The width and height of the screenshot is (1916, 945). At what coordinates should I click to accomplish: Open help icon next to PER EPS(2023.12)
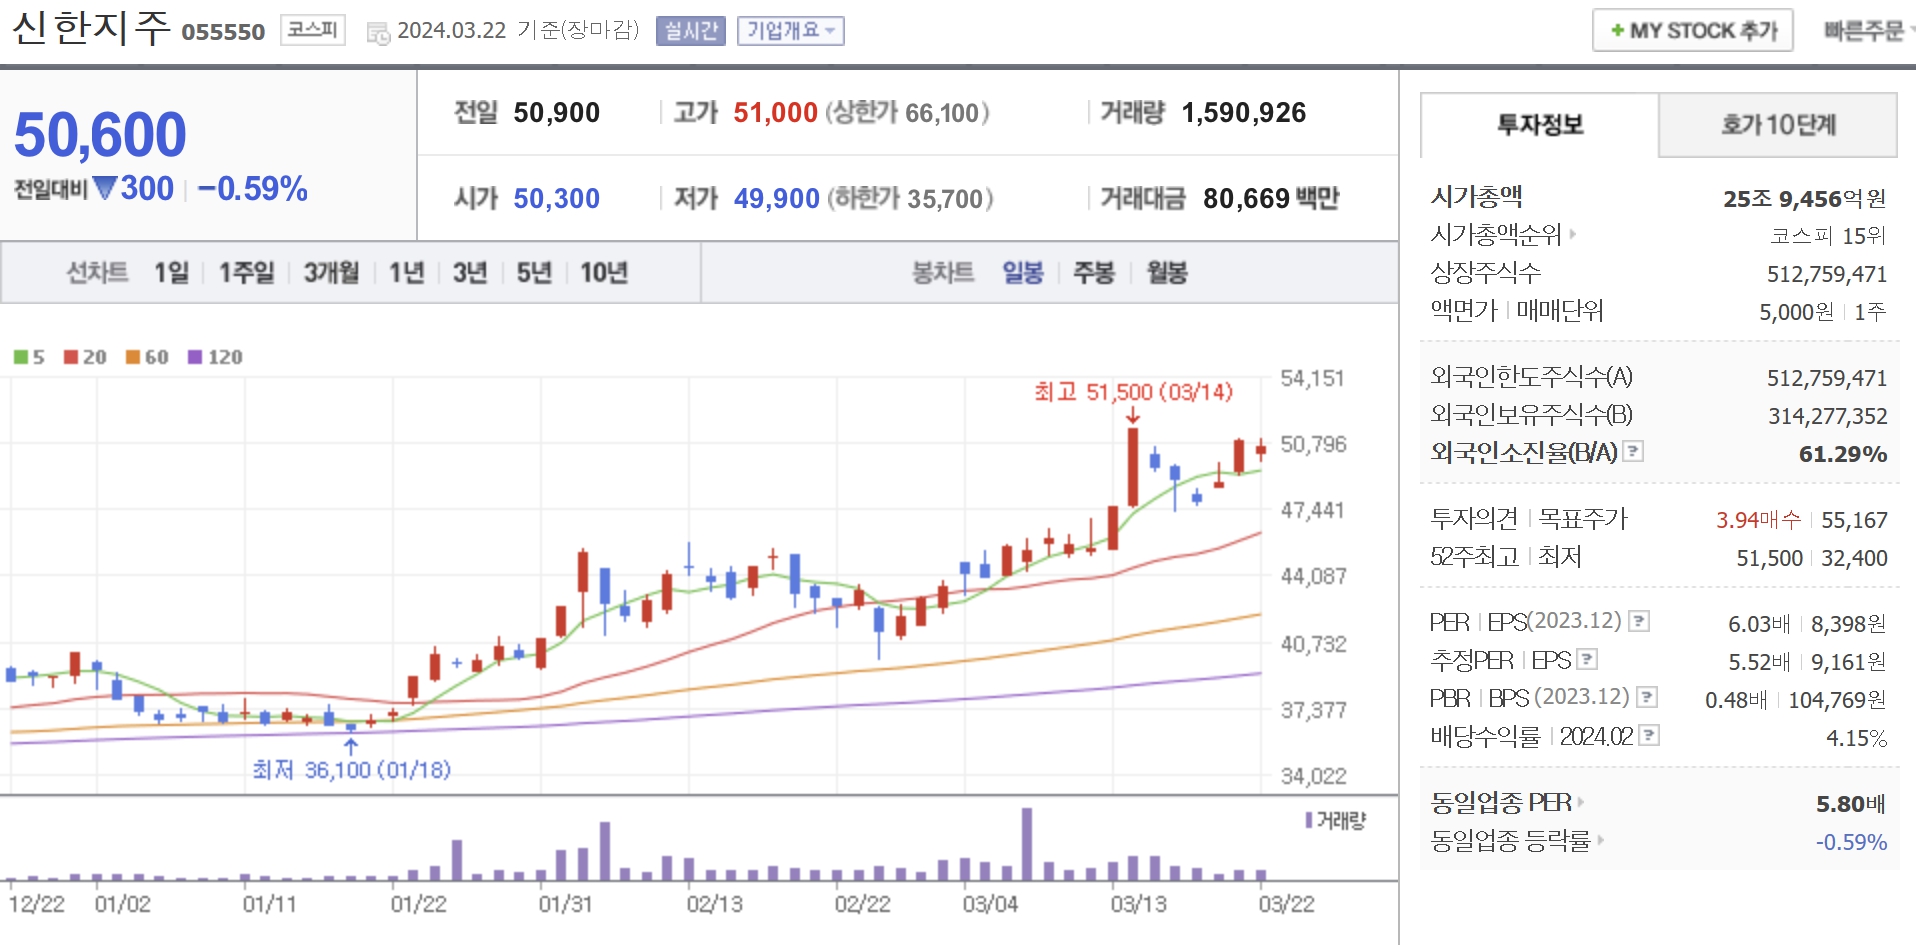coord(1639,621)
